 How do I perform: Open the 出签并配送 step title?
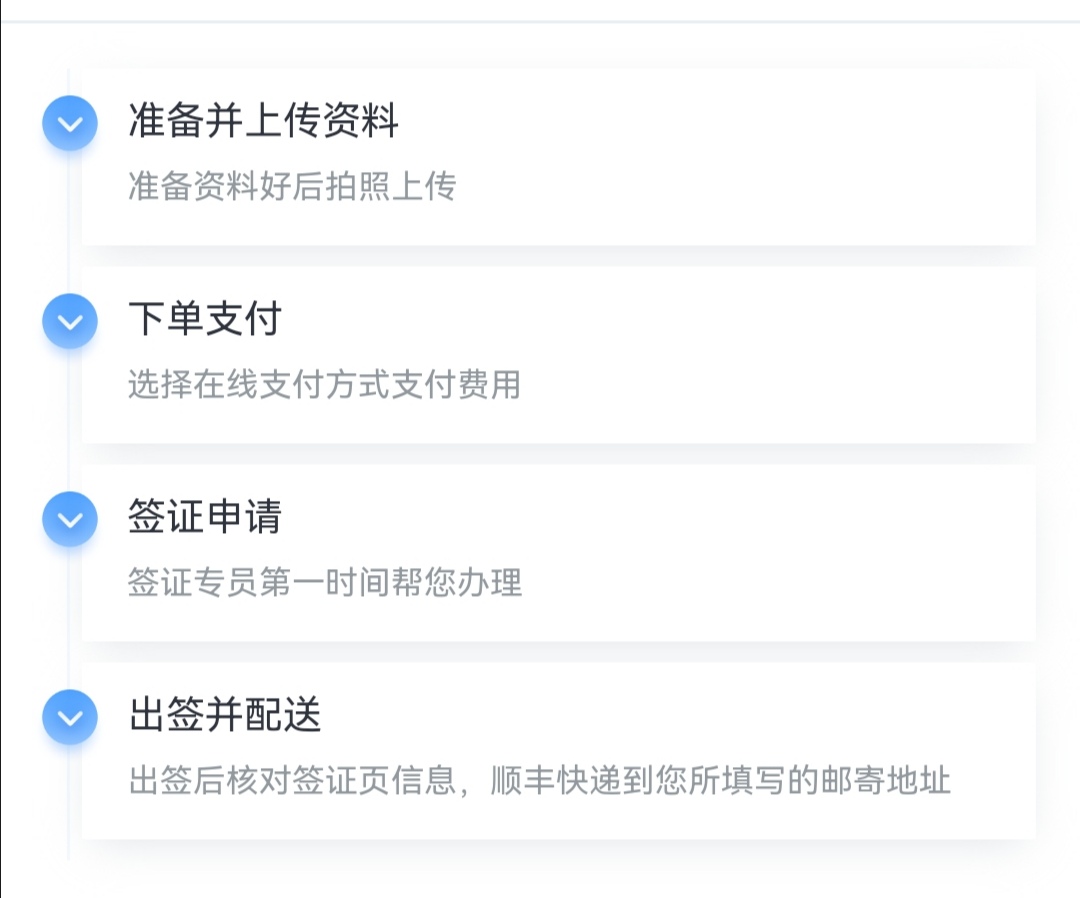225,715
